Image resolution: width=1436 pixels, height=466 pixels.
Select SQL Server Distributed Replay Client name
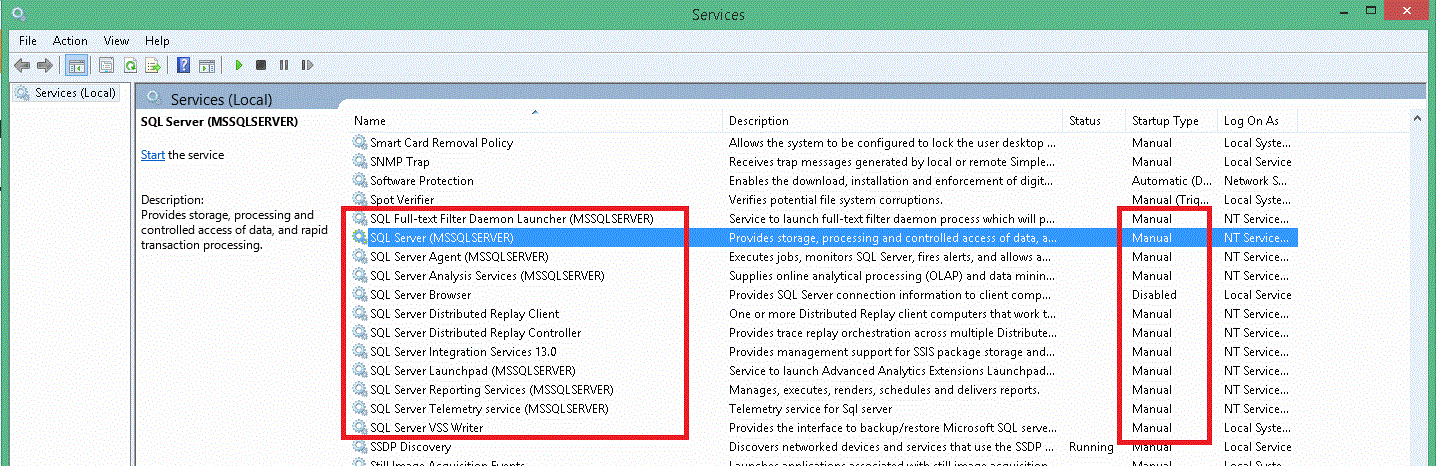click(x=465, y=314)
